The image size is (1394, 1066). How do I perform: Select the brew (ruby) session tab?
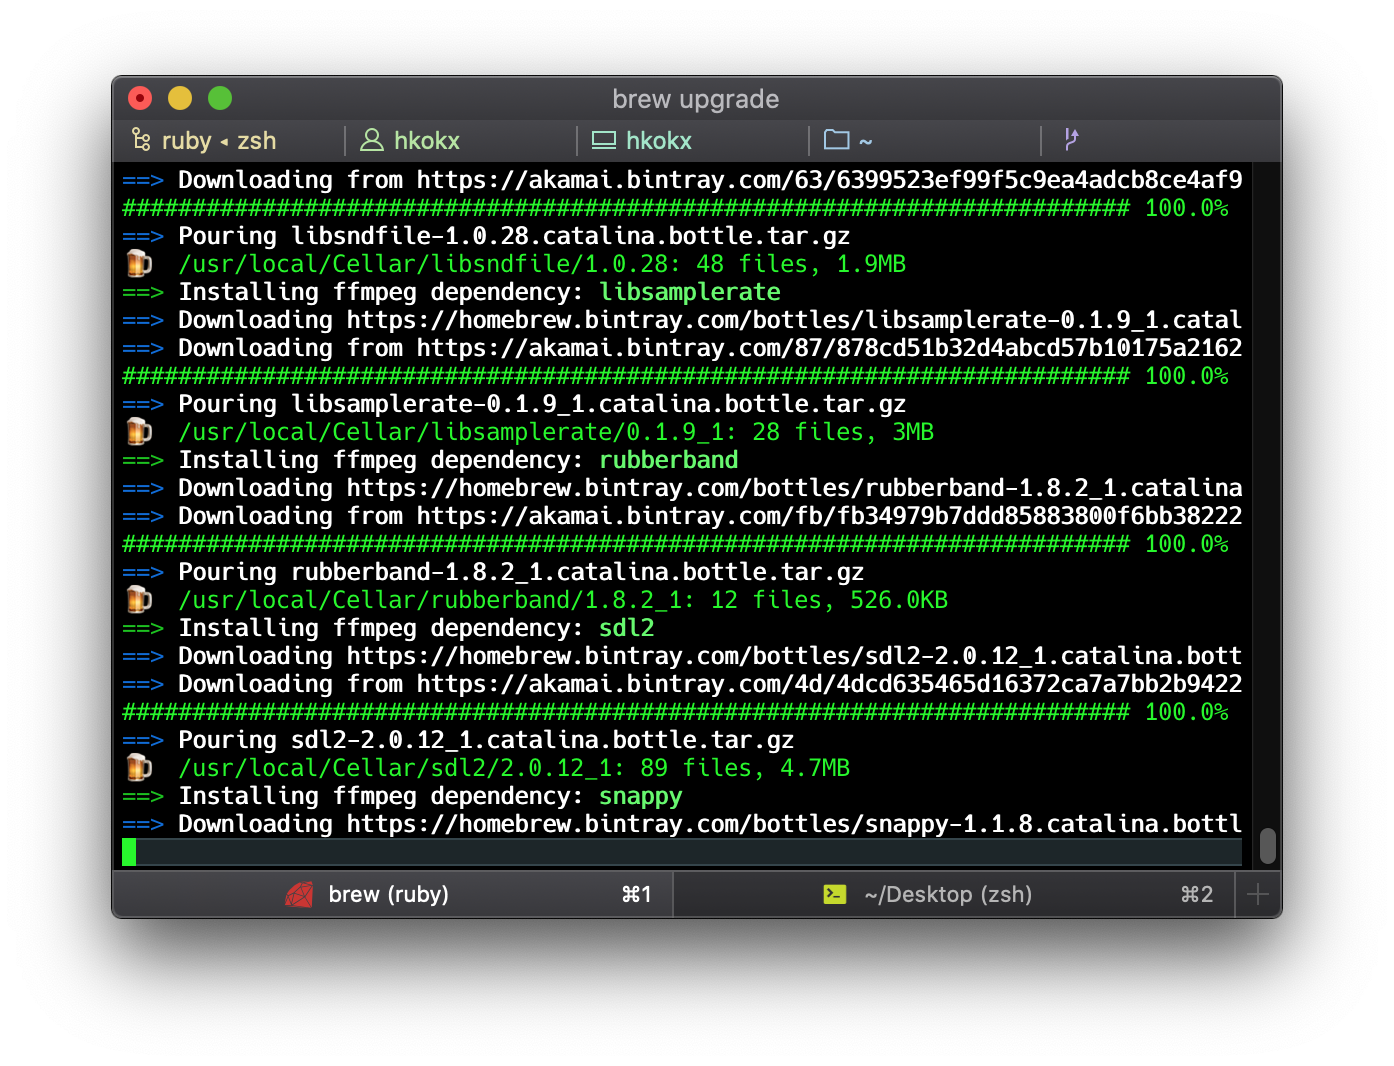click(388, 894)
